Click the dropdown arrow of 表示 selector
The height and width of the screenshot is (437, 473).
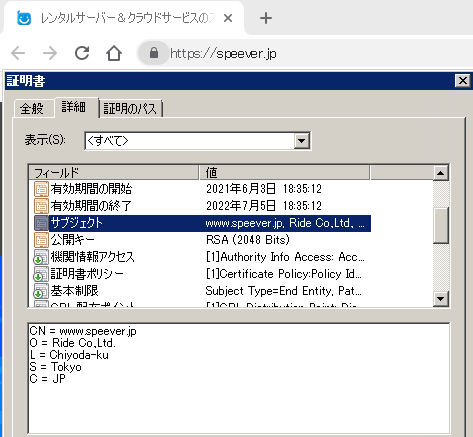pyautogui.click(x=302, y=141)
